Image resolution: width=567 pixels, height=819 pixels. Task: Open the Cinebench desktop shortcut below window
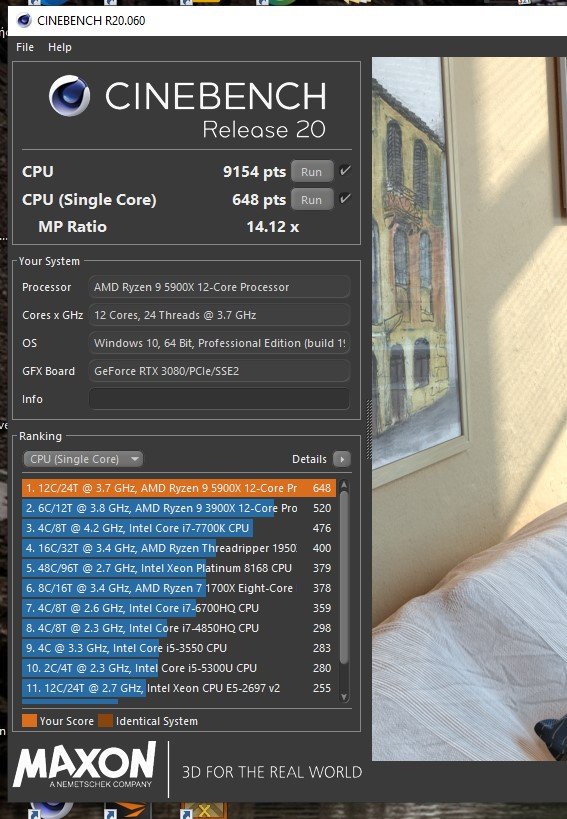pos(51,809)
